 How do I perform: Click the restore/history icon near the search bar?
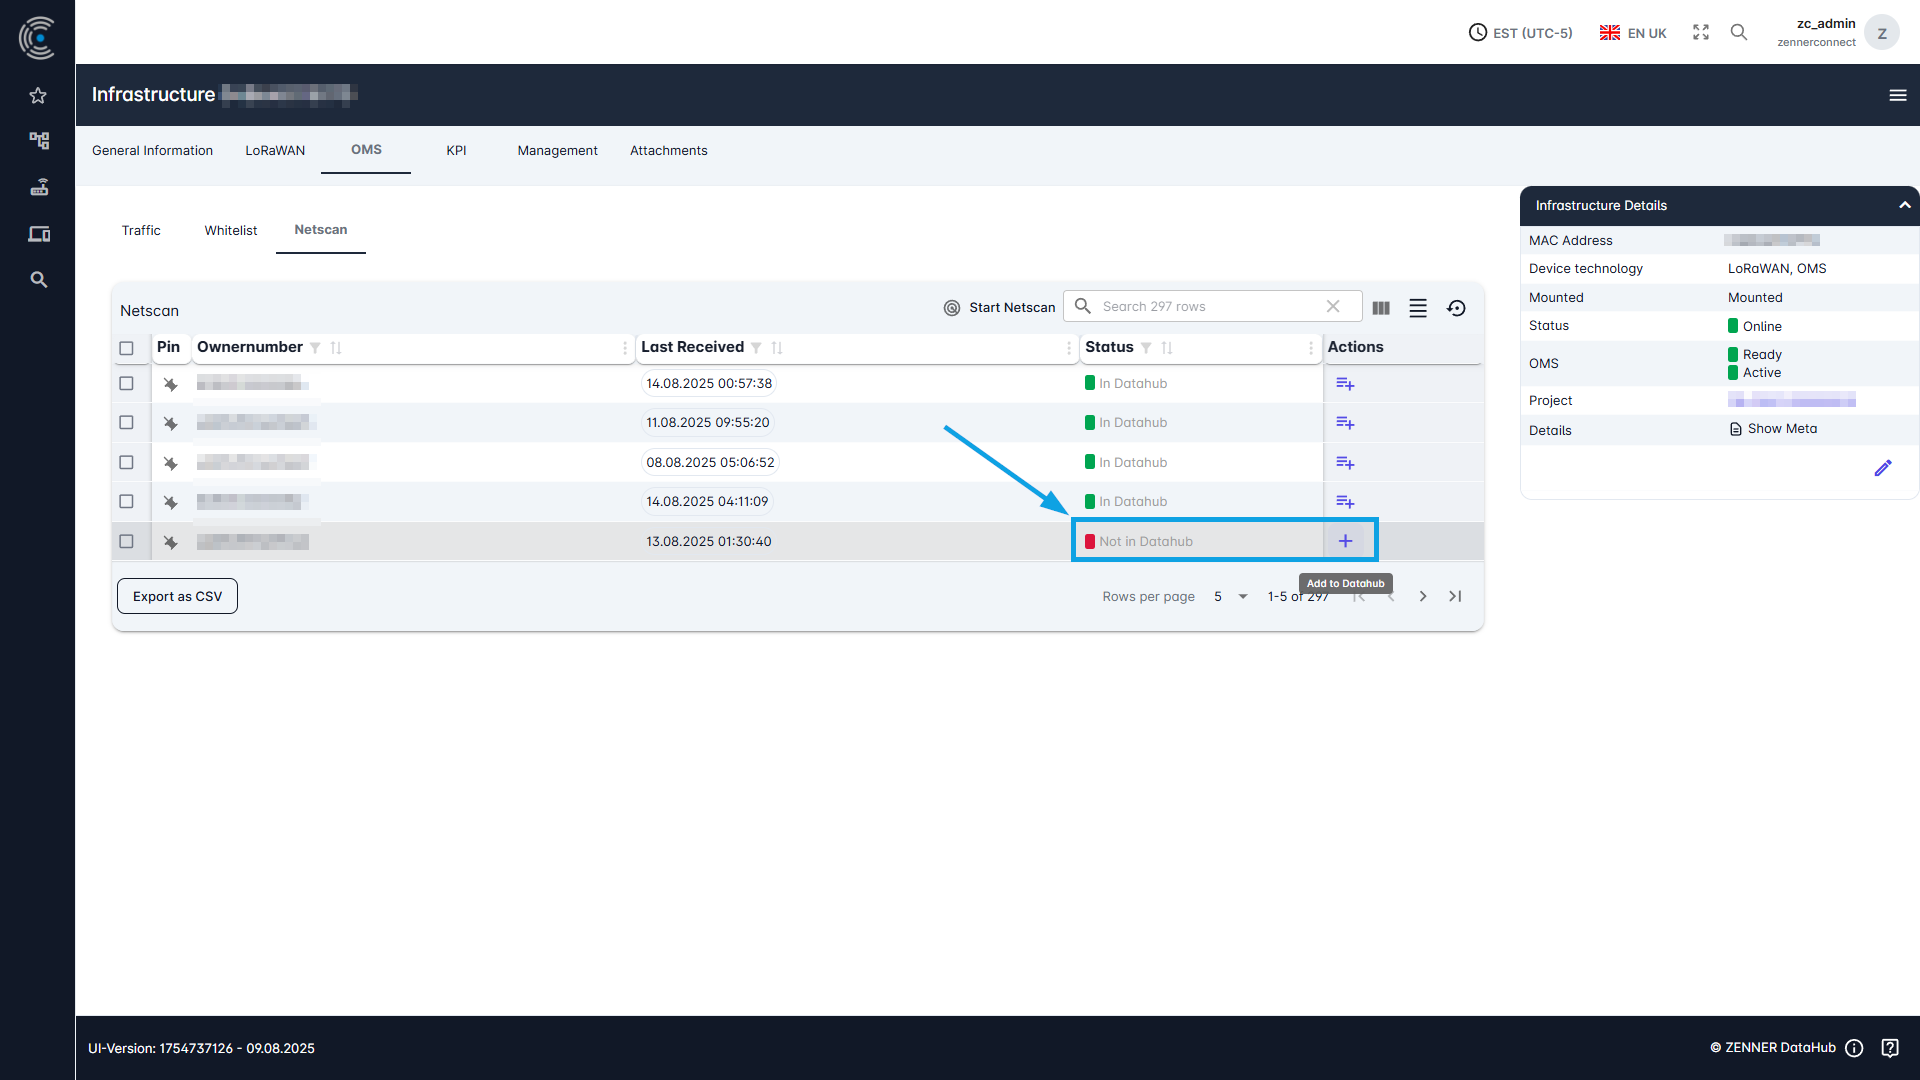1456,308
